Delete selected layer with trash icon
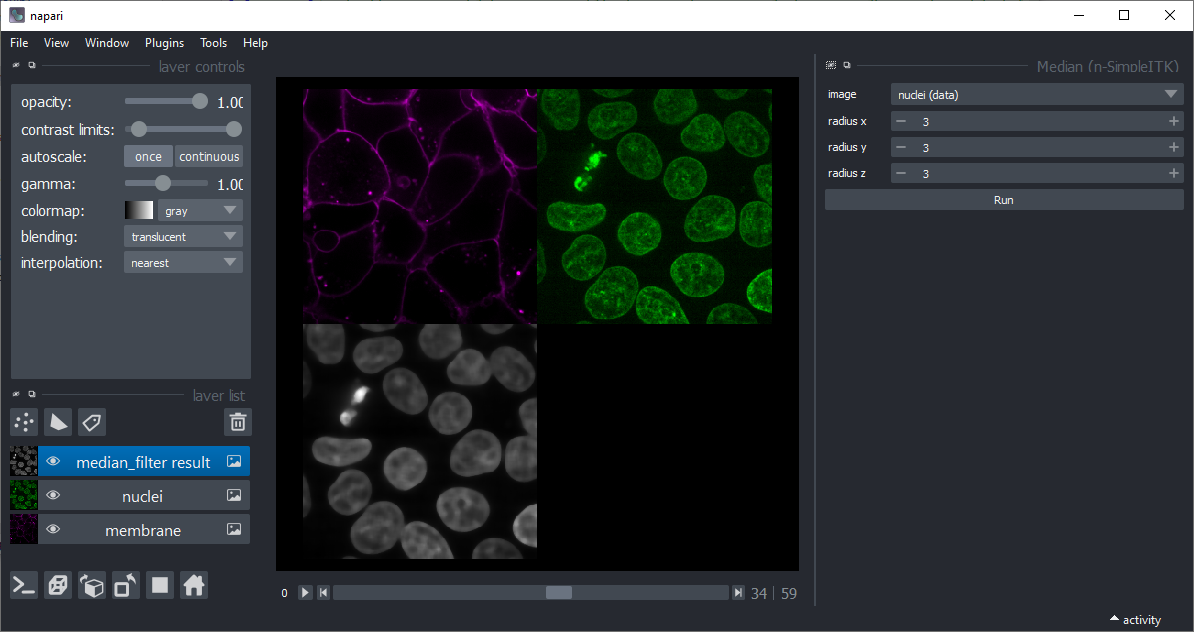The image size is (1194, 632). click(x=238, y=422)
